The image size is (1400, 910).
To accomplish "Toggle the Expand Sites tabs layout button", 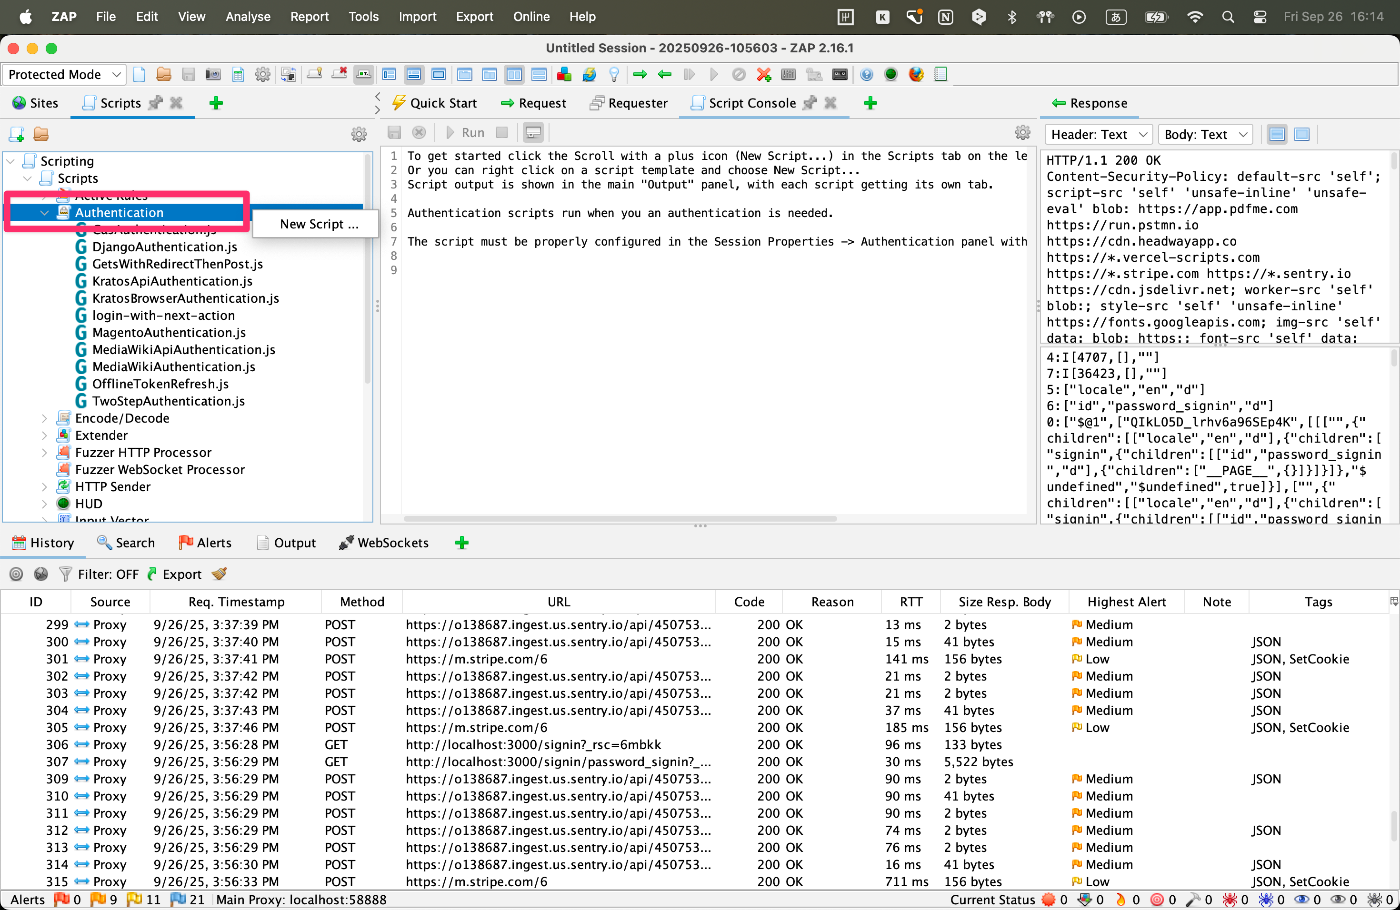I will (x=389, y=75).
